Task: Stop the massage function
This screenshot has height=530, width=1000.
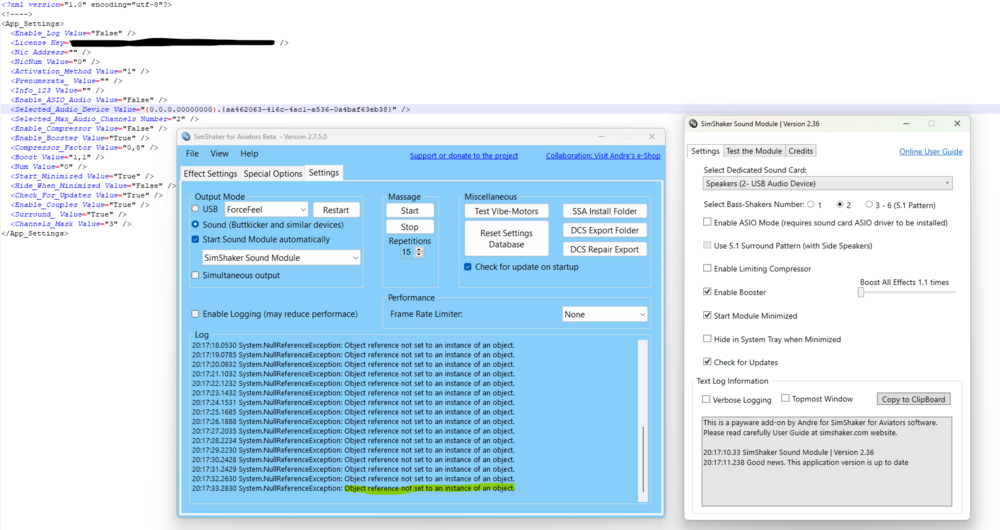Action: pyautogui.click(x=409, y=227)
